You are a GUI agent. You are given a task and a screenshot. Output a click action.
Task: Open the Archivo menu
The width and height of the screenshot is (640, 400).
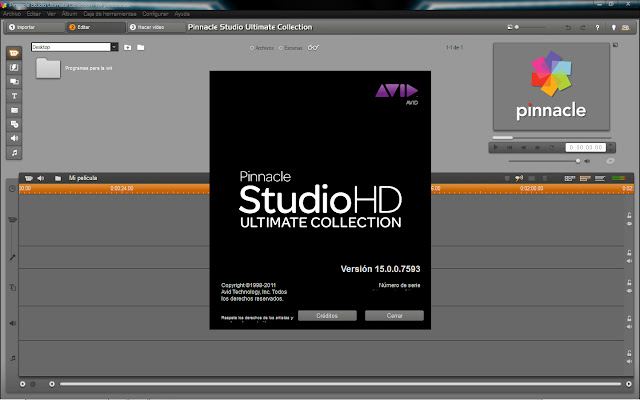tap(12, 14)
